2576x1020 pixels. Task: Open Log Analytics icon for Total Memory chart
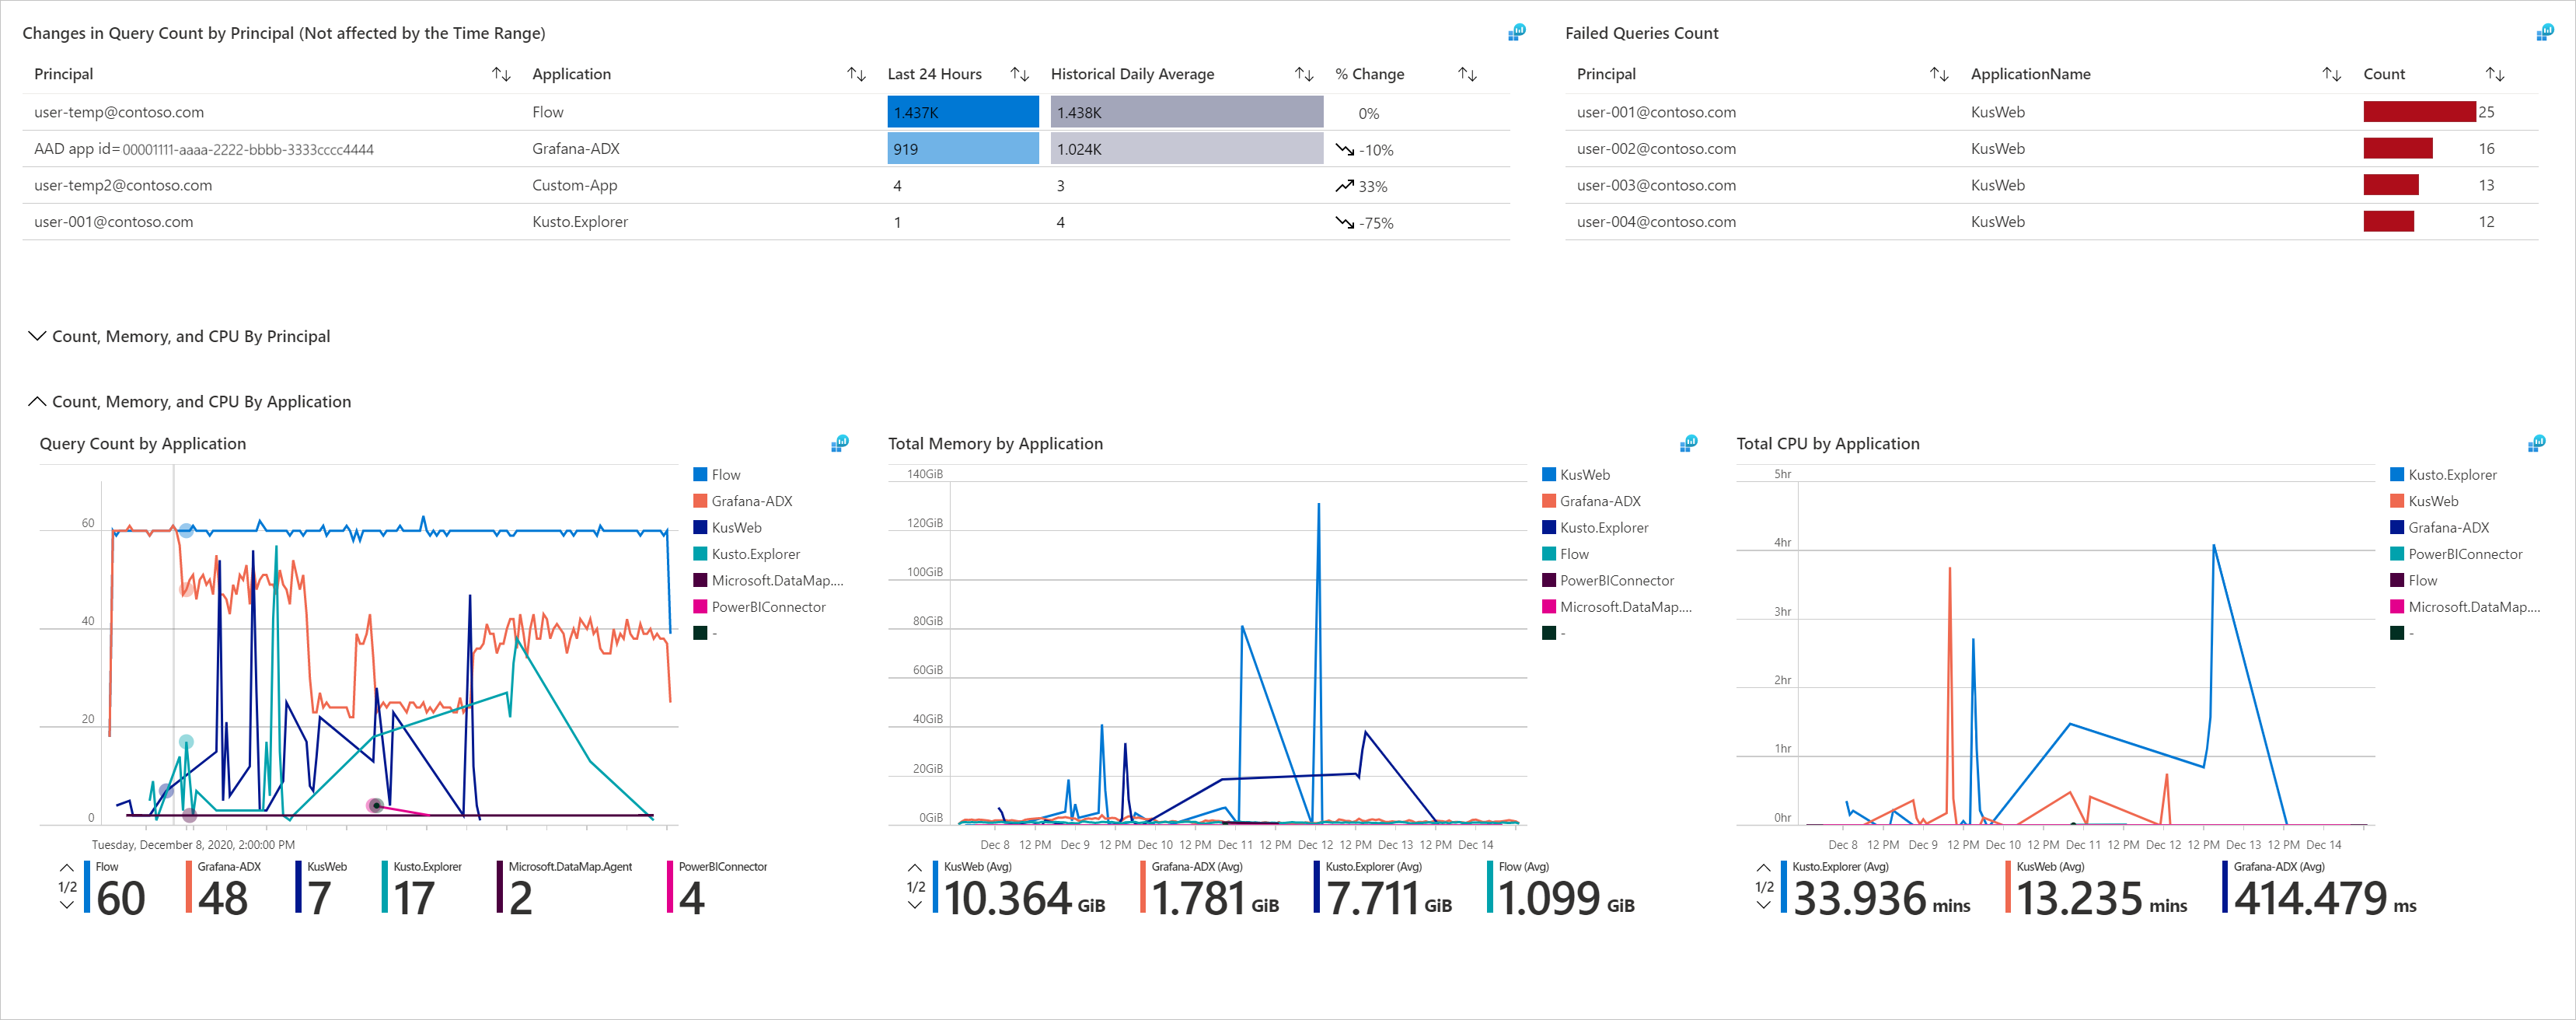1689,443
